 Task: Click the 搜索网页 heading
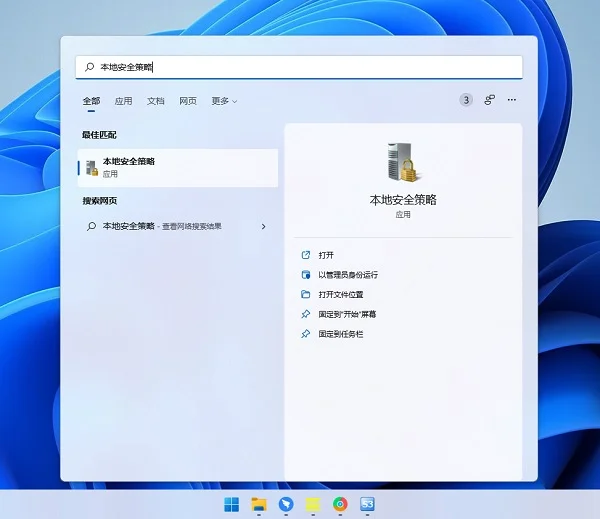[99, 201]
